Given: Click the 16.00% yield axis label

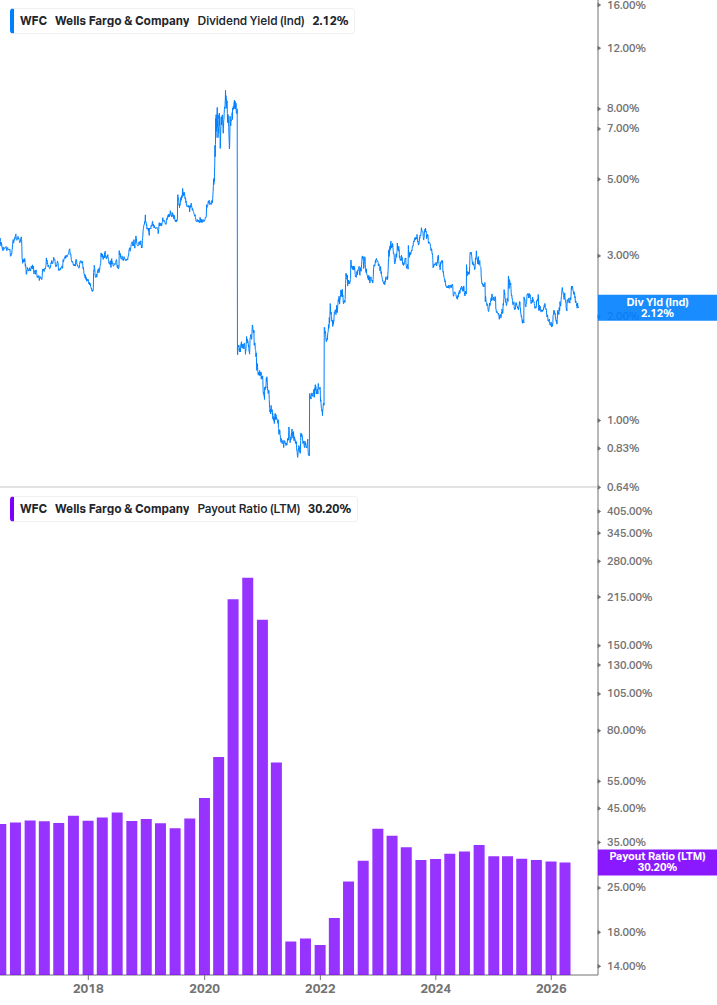Looking at the screenshot, I should [x=626, y=5].
